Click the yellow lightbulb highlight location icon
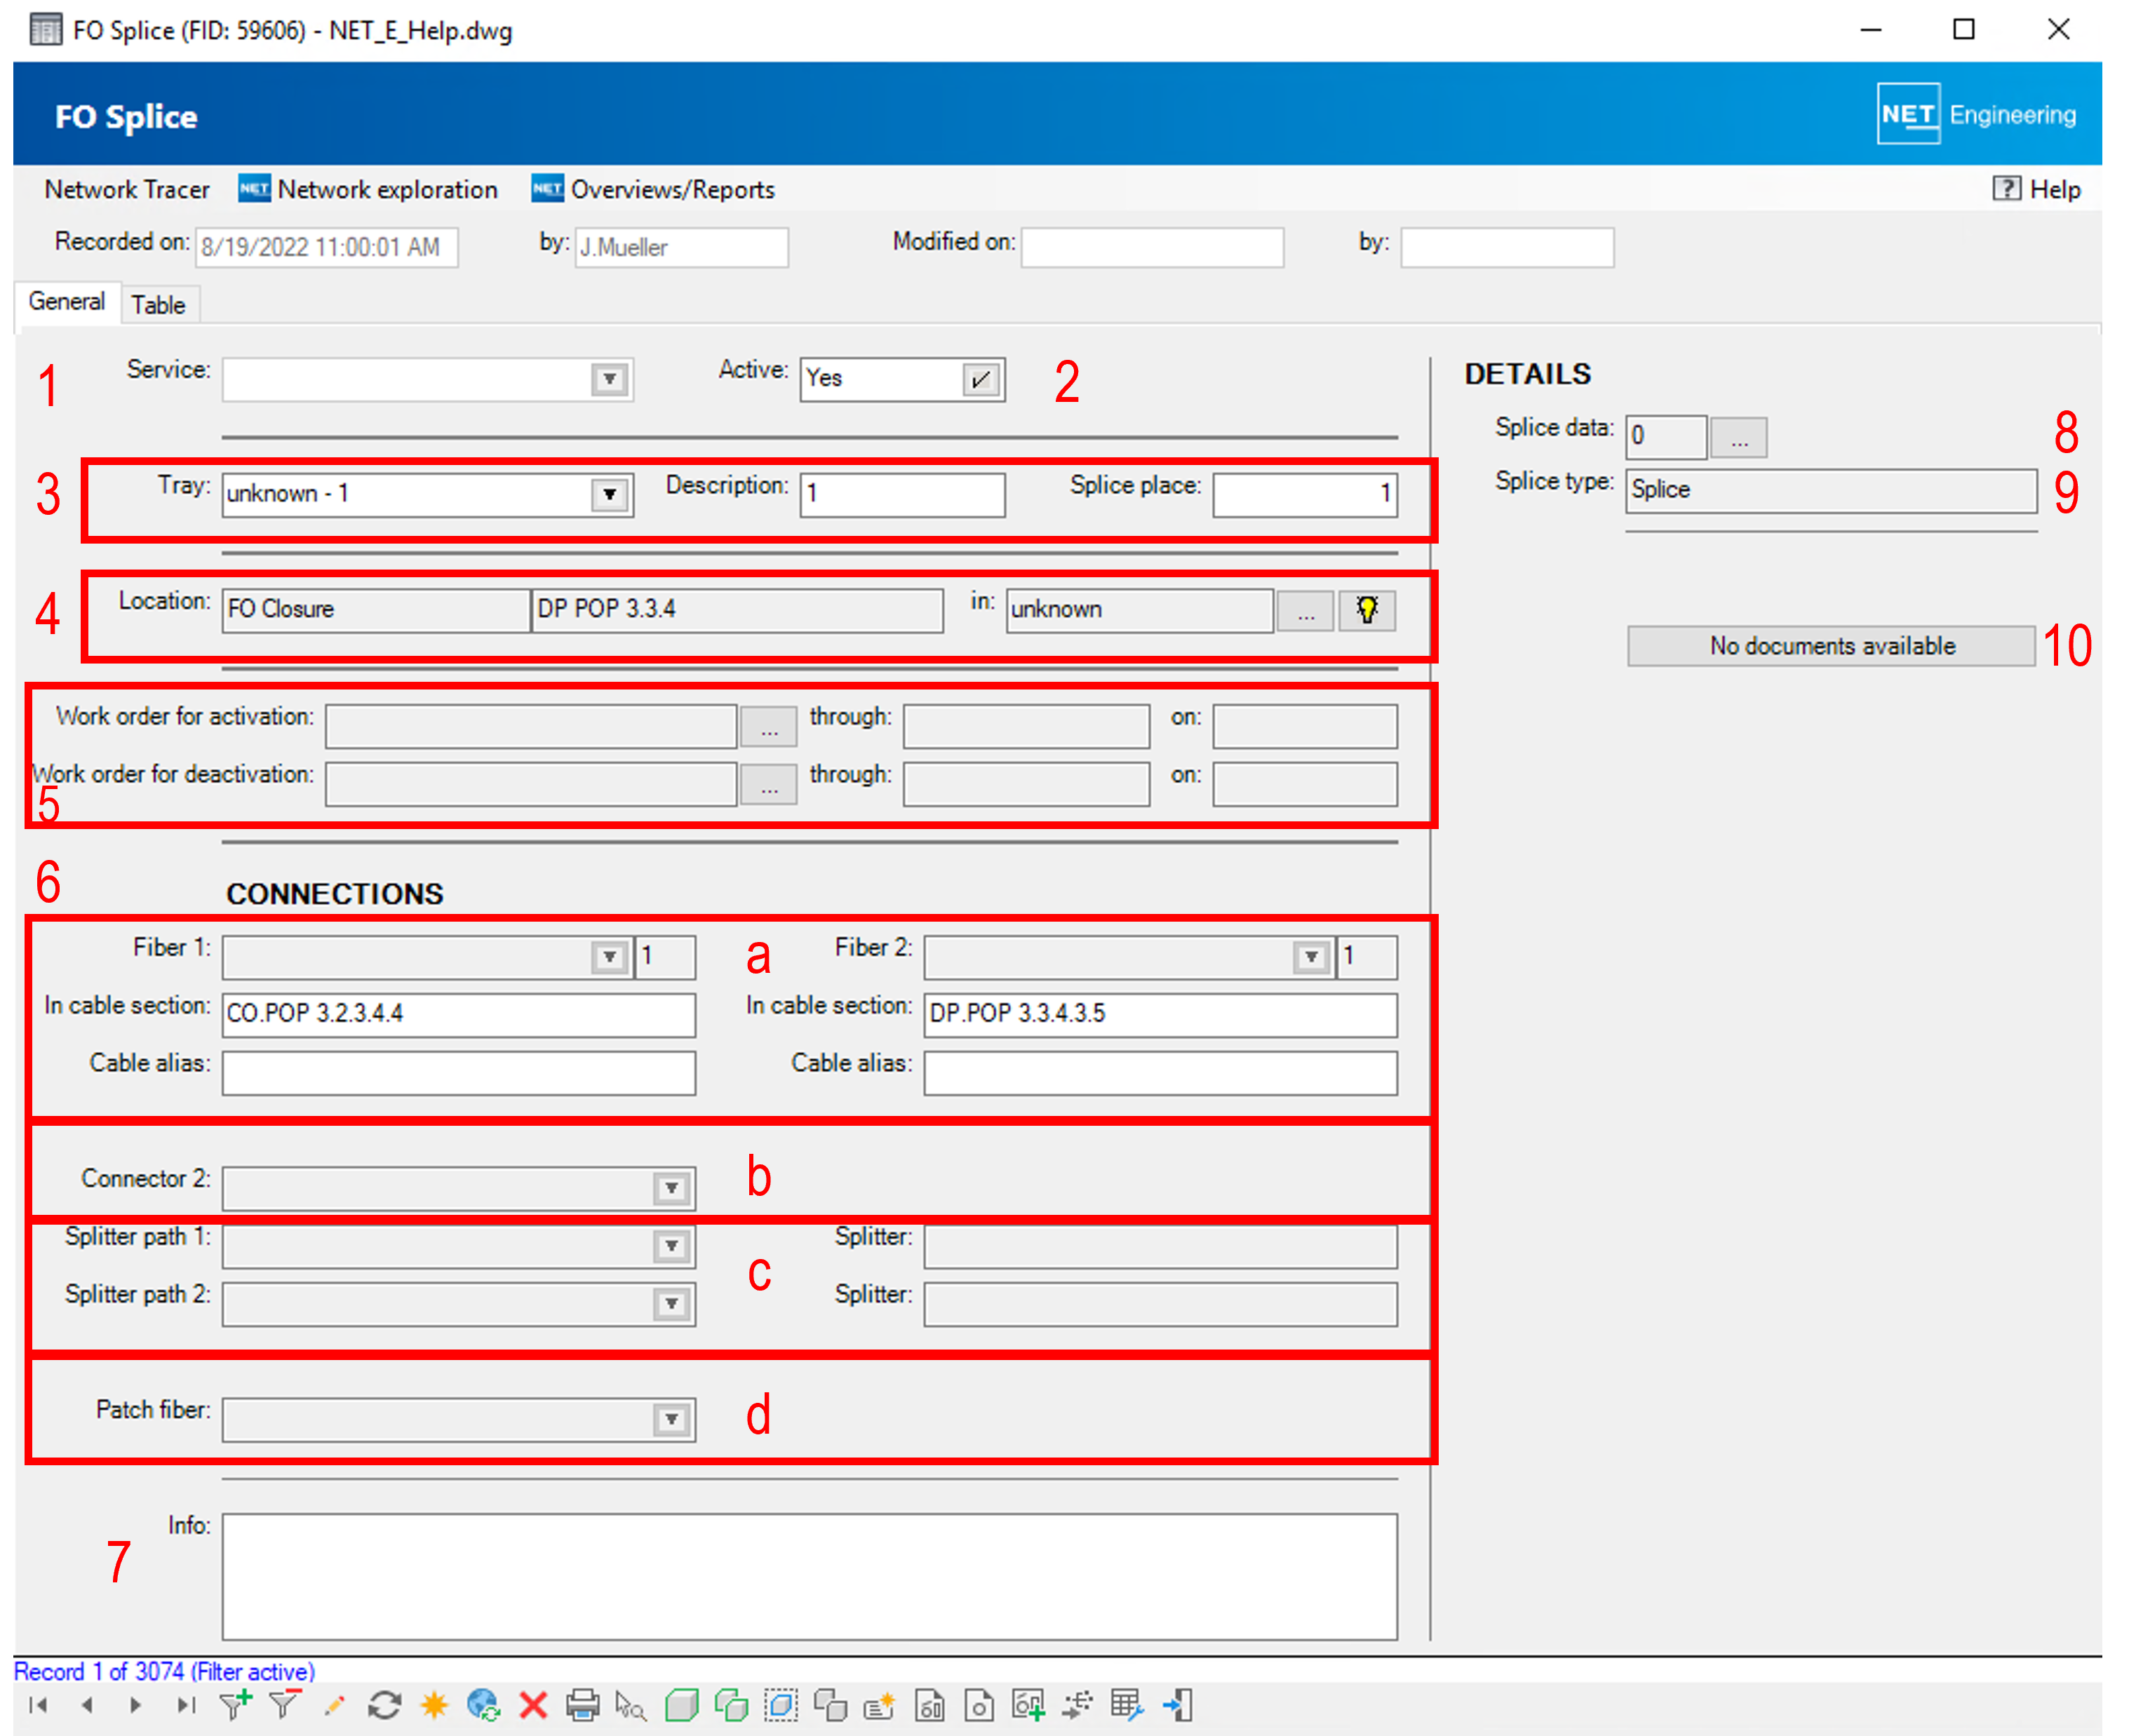 point(1366,610)
